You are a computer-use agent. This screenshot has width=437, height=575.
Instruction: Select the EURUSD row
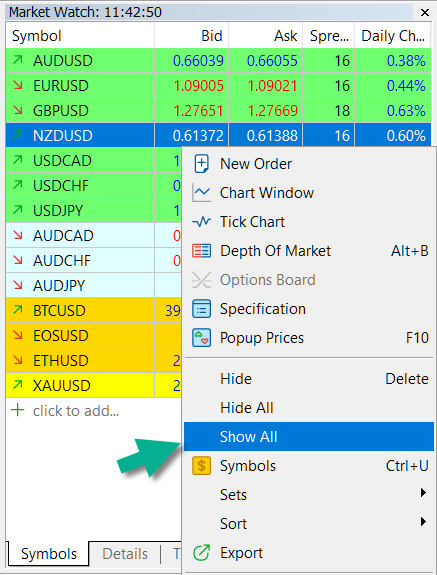coord(218,85)
